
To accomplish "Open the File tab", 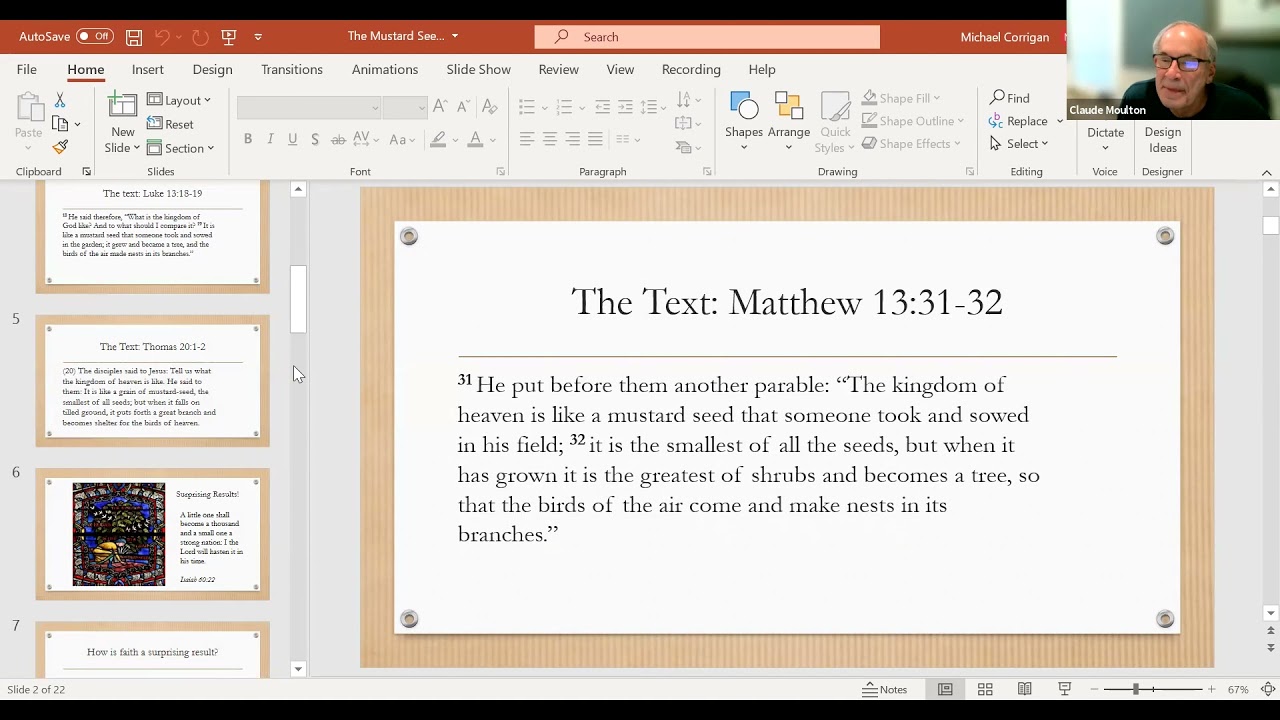I will tap(27, 69).
